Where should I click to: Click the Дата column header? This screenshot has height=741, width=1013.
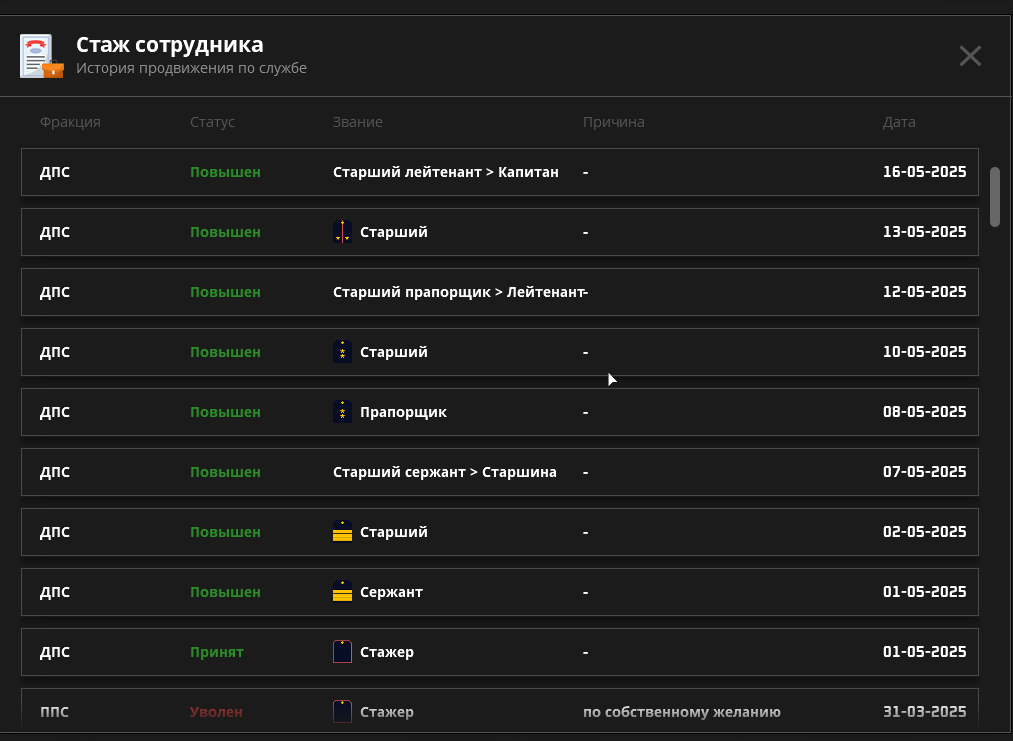point(898,122)
